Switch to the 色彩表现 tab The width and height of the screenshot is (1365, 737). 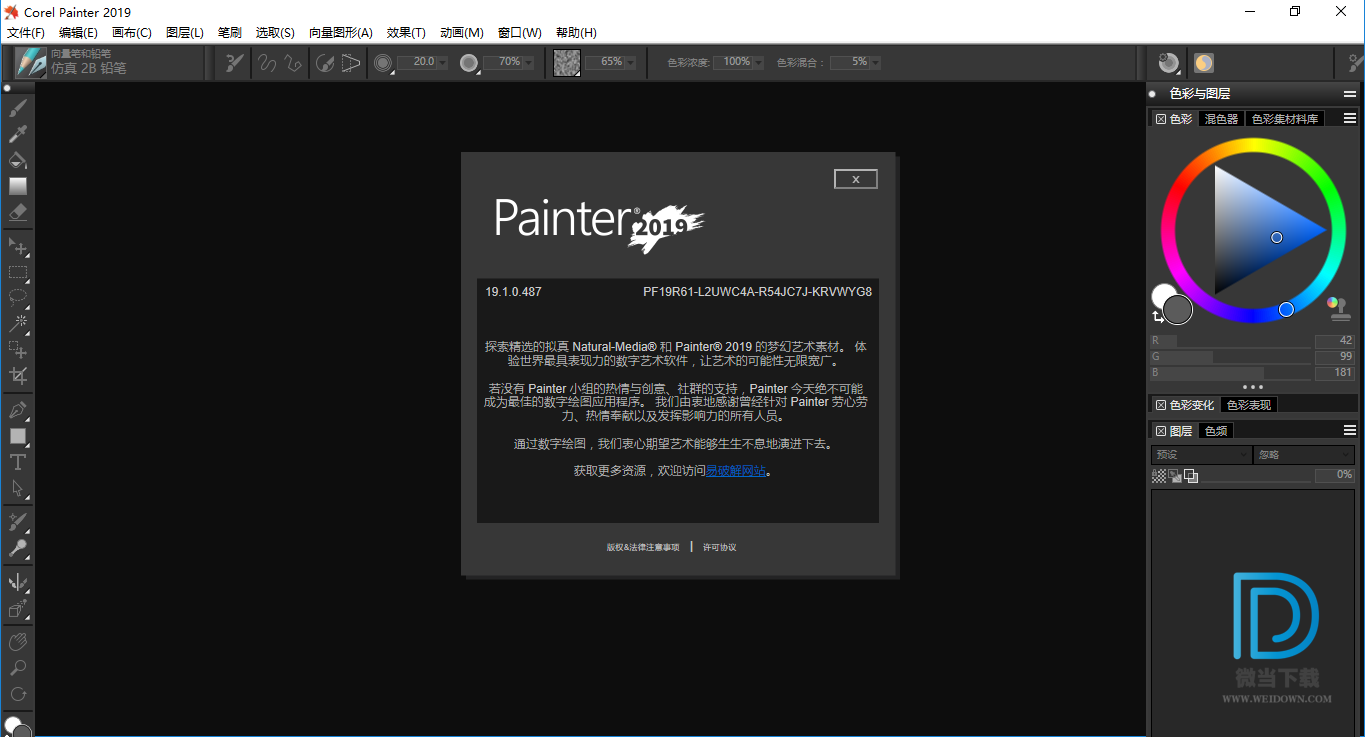click(x=1249, y=405)
